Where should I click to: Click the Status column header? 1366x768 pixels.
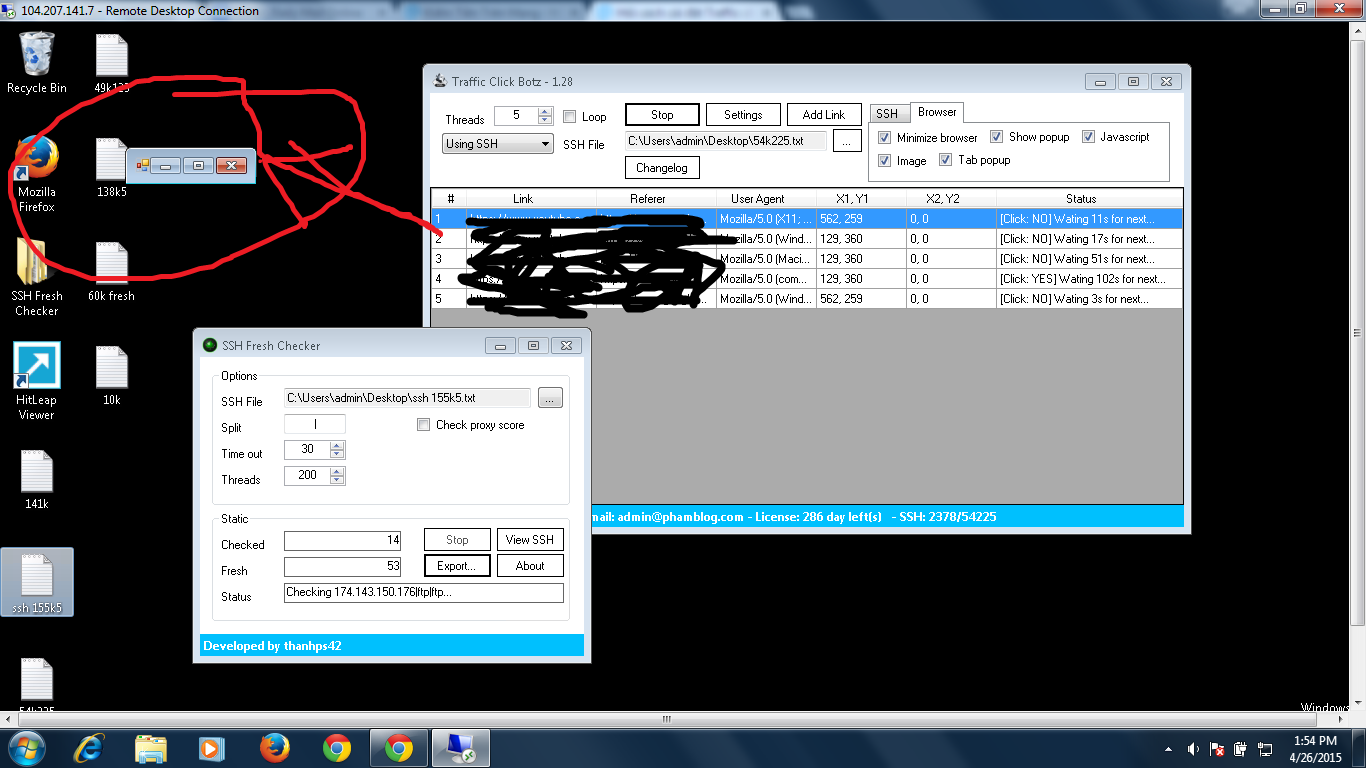[x=1081, y=199]
